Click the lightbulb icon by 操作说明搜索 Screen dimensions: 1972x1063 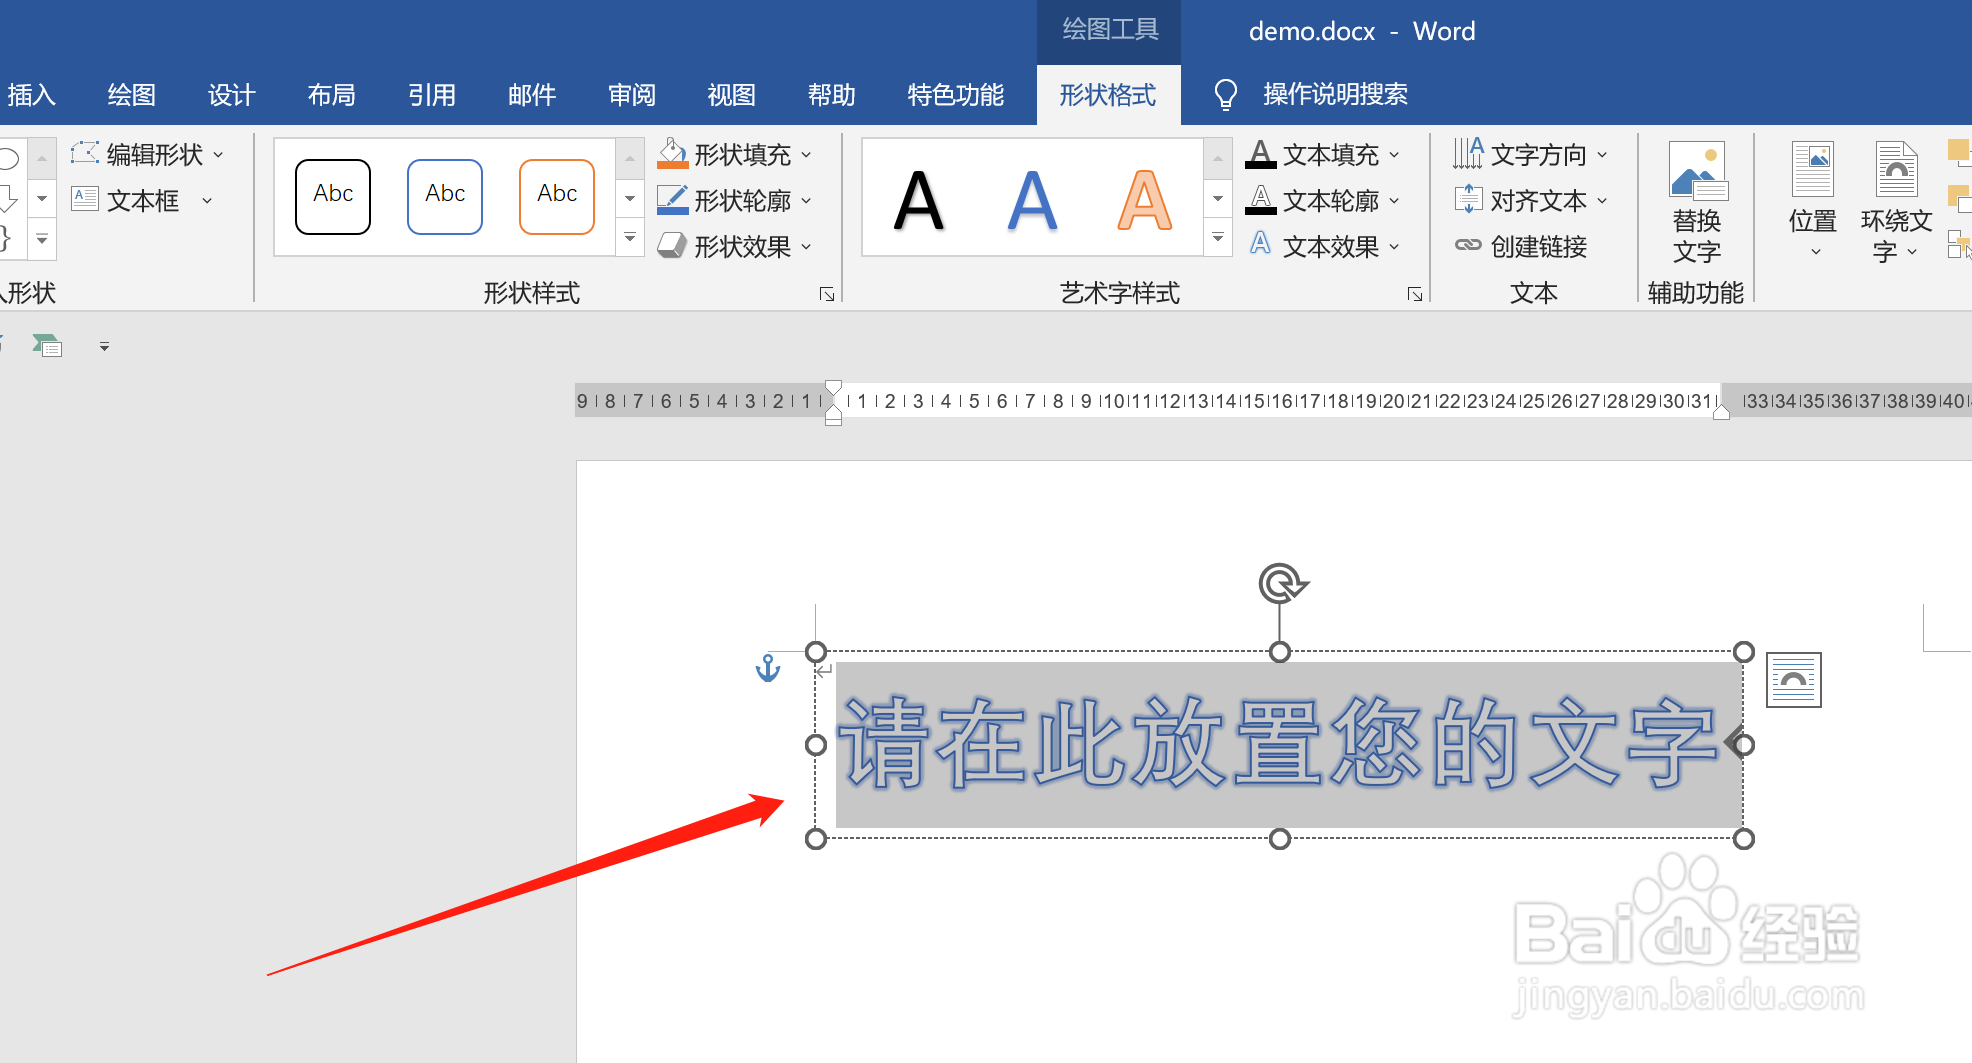point(1225,95)
